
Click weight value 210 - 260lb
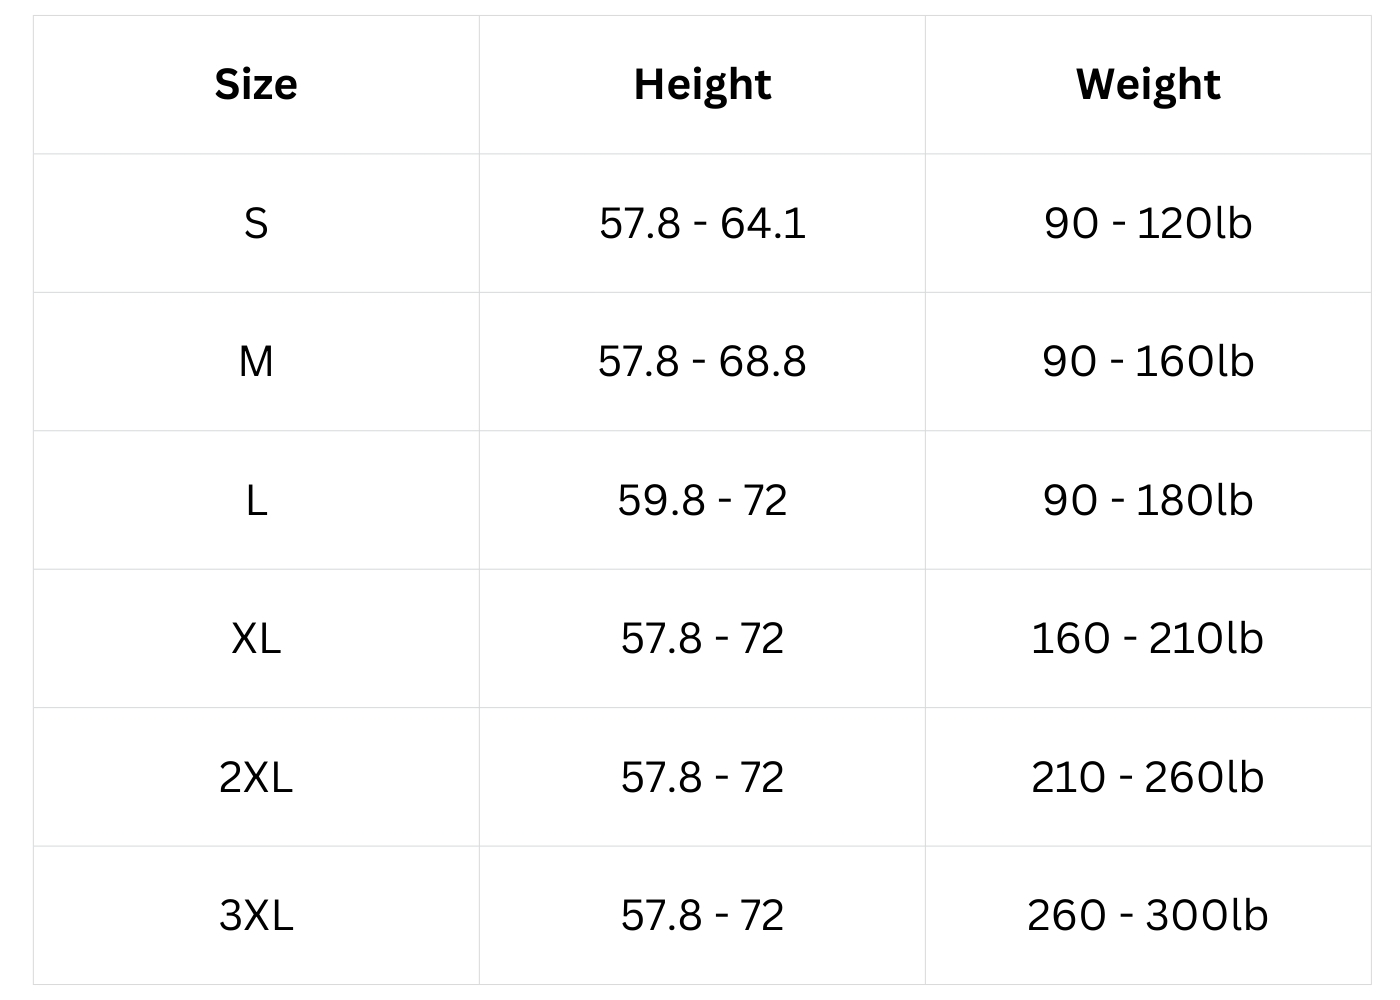click(x=1148, y=777)
